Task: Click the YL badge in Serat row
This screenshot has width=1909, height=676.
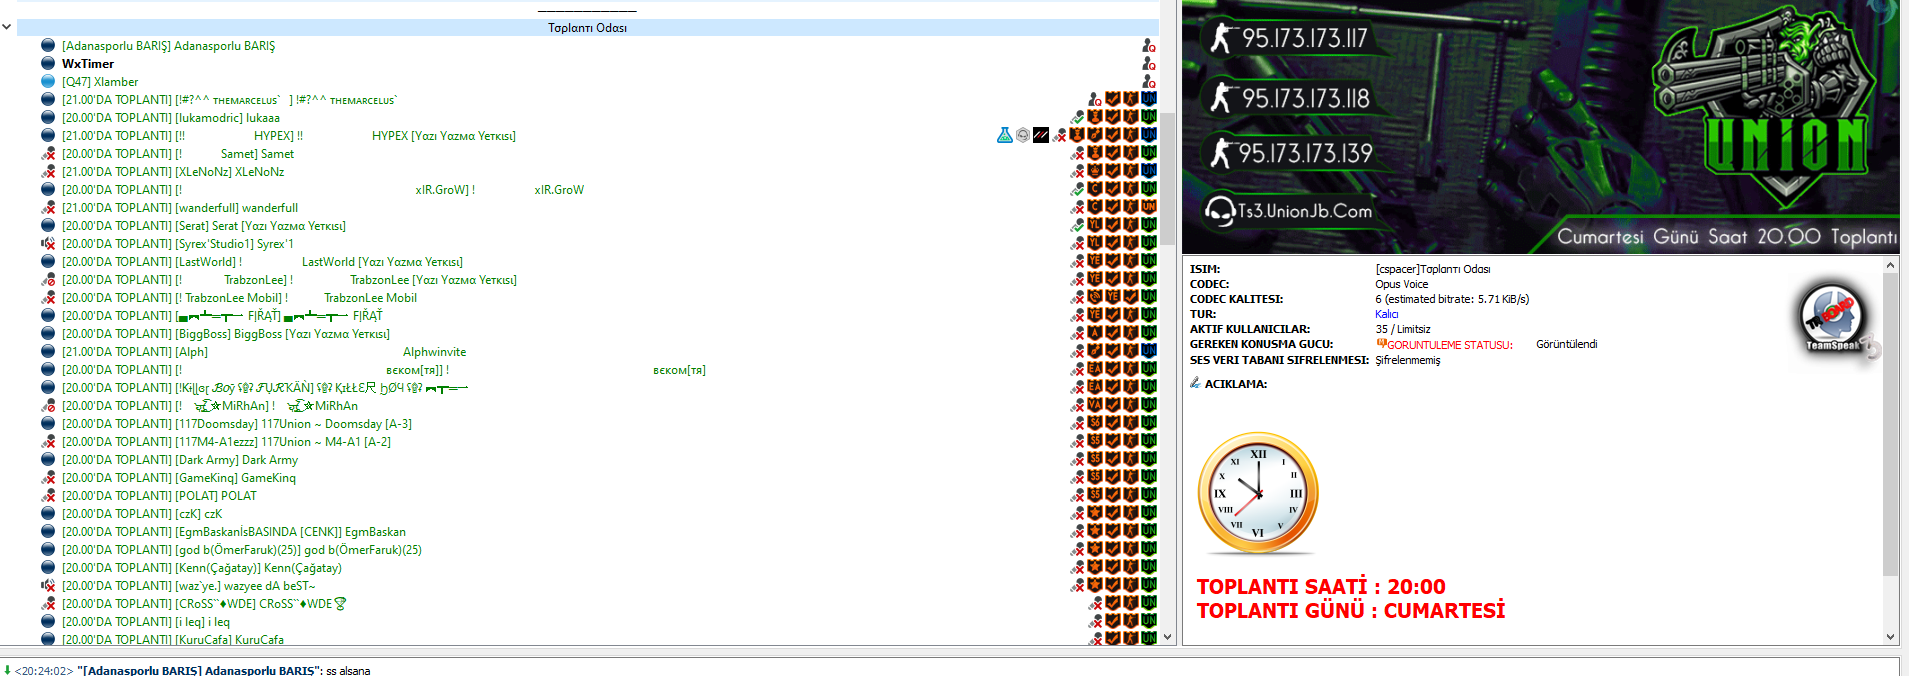Action: coord(1094,225)
